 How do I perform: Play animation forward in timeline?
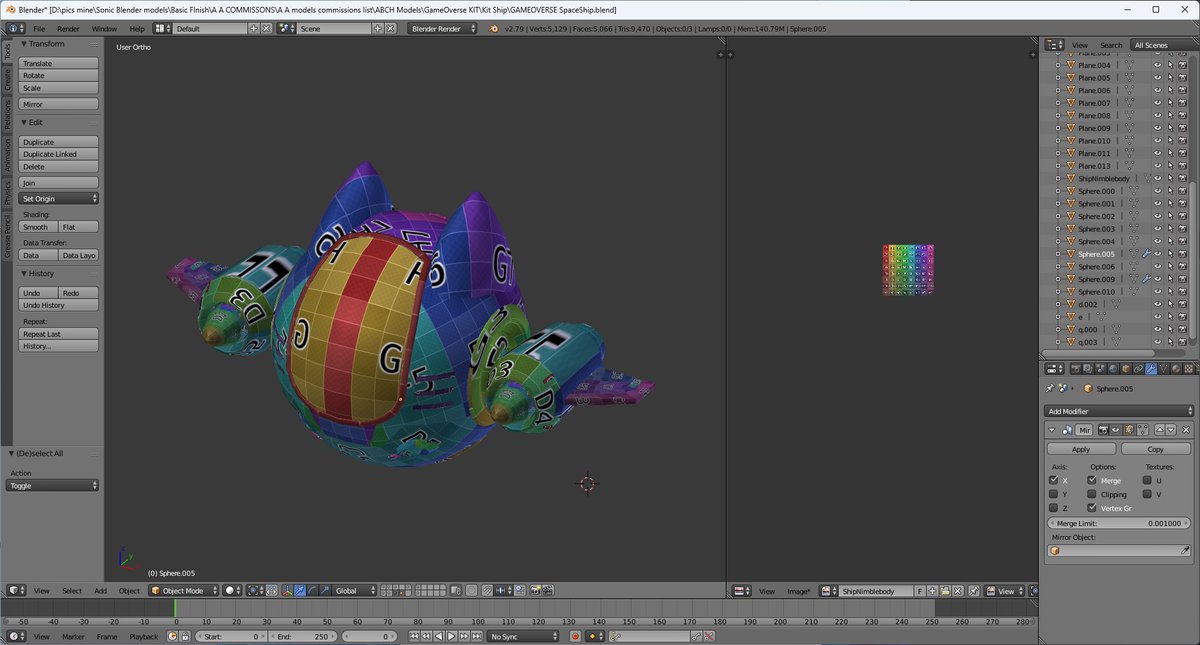[x=451, y=636]
